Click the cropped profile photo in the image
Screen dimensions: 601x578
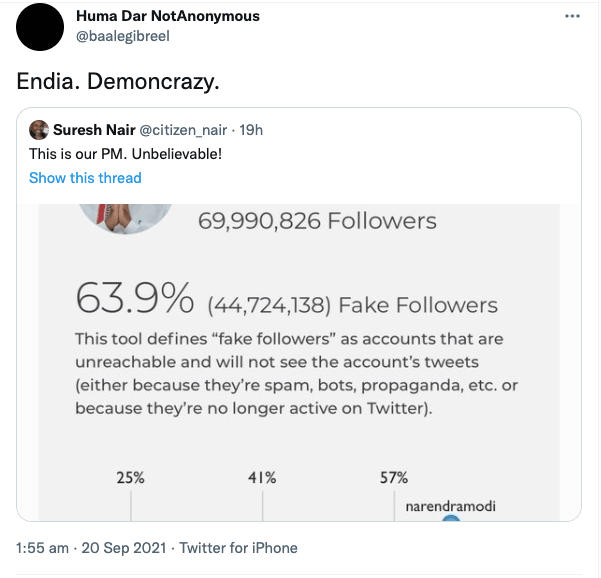pyautogui.click(x=134, y=215)
